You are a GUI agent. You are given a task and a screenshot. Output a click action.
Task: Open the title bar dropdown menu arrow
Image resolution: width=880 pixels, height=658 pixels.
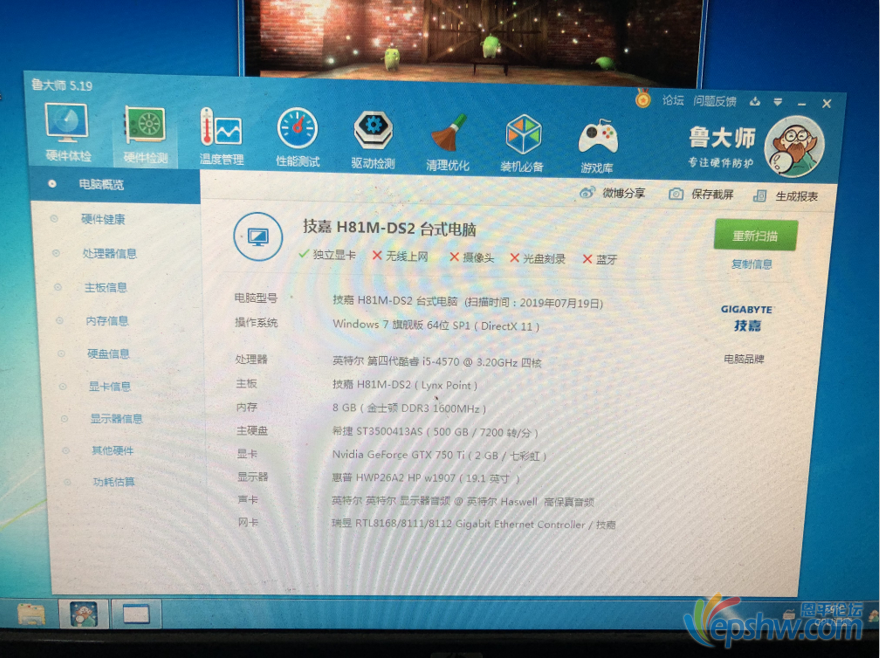778,102
